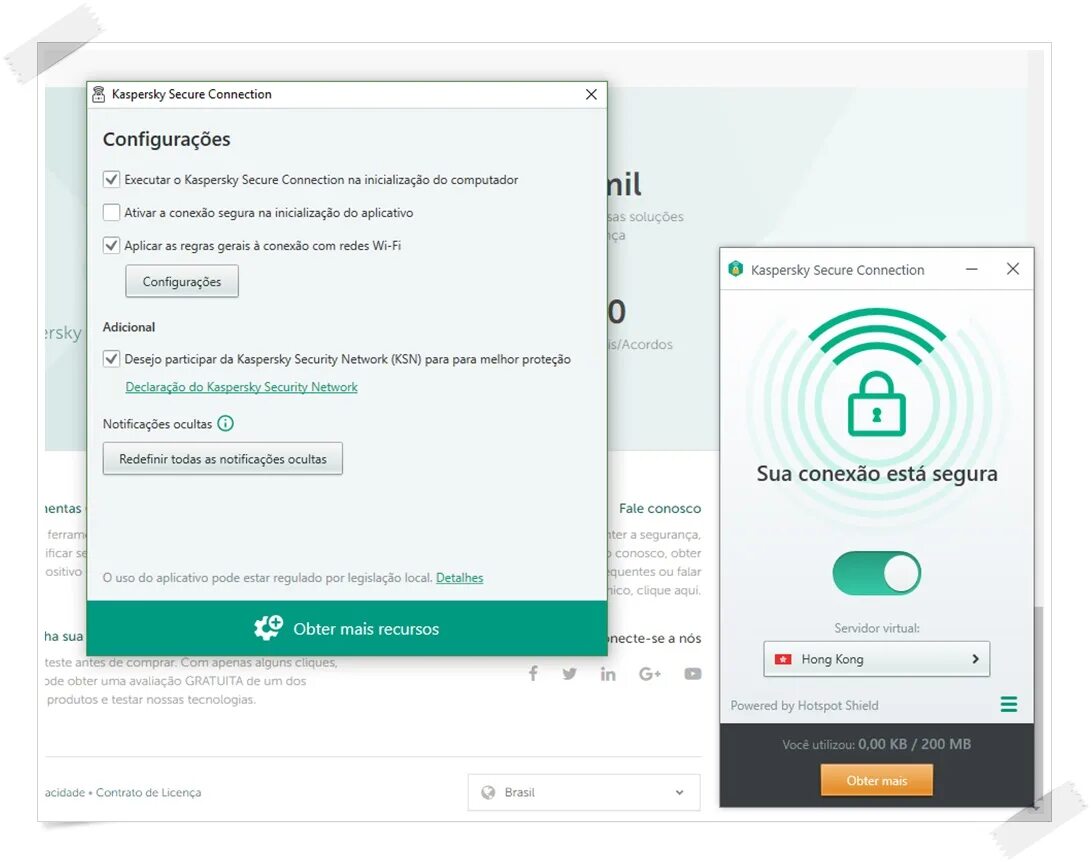
Task: Click chevron arrow in Hong Kong server field
Action: click(x=975, y=659)
